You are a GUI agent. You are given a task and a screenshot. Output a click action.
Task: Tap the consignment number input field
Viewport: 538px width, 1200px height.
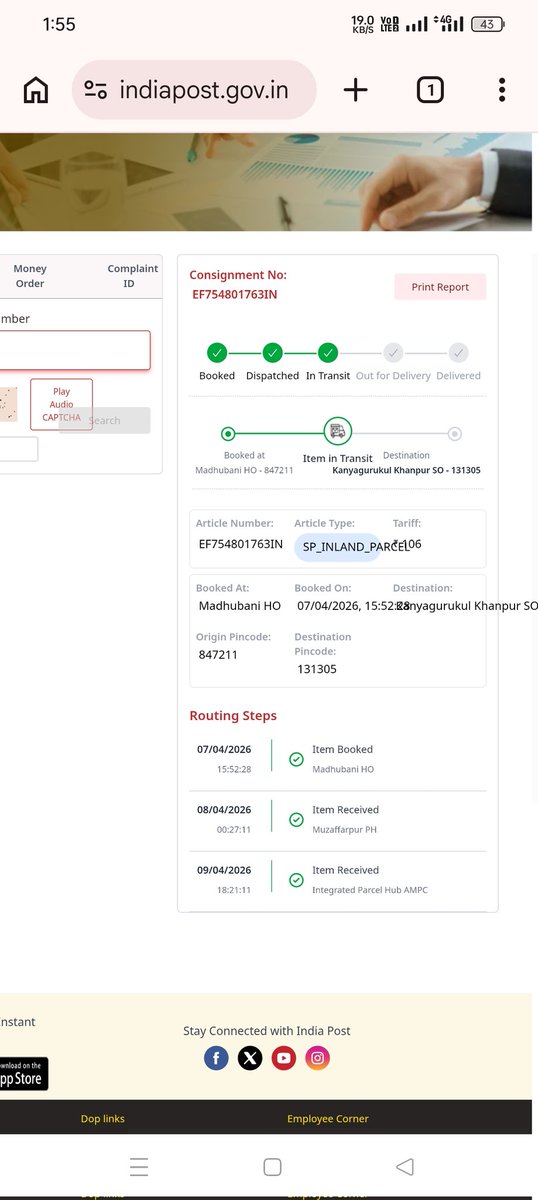point(75,350)
